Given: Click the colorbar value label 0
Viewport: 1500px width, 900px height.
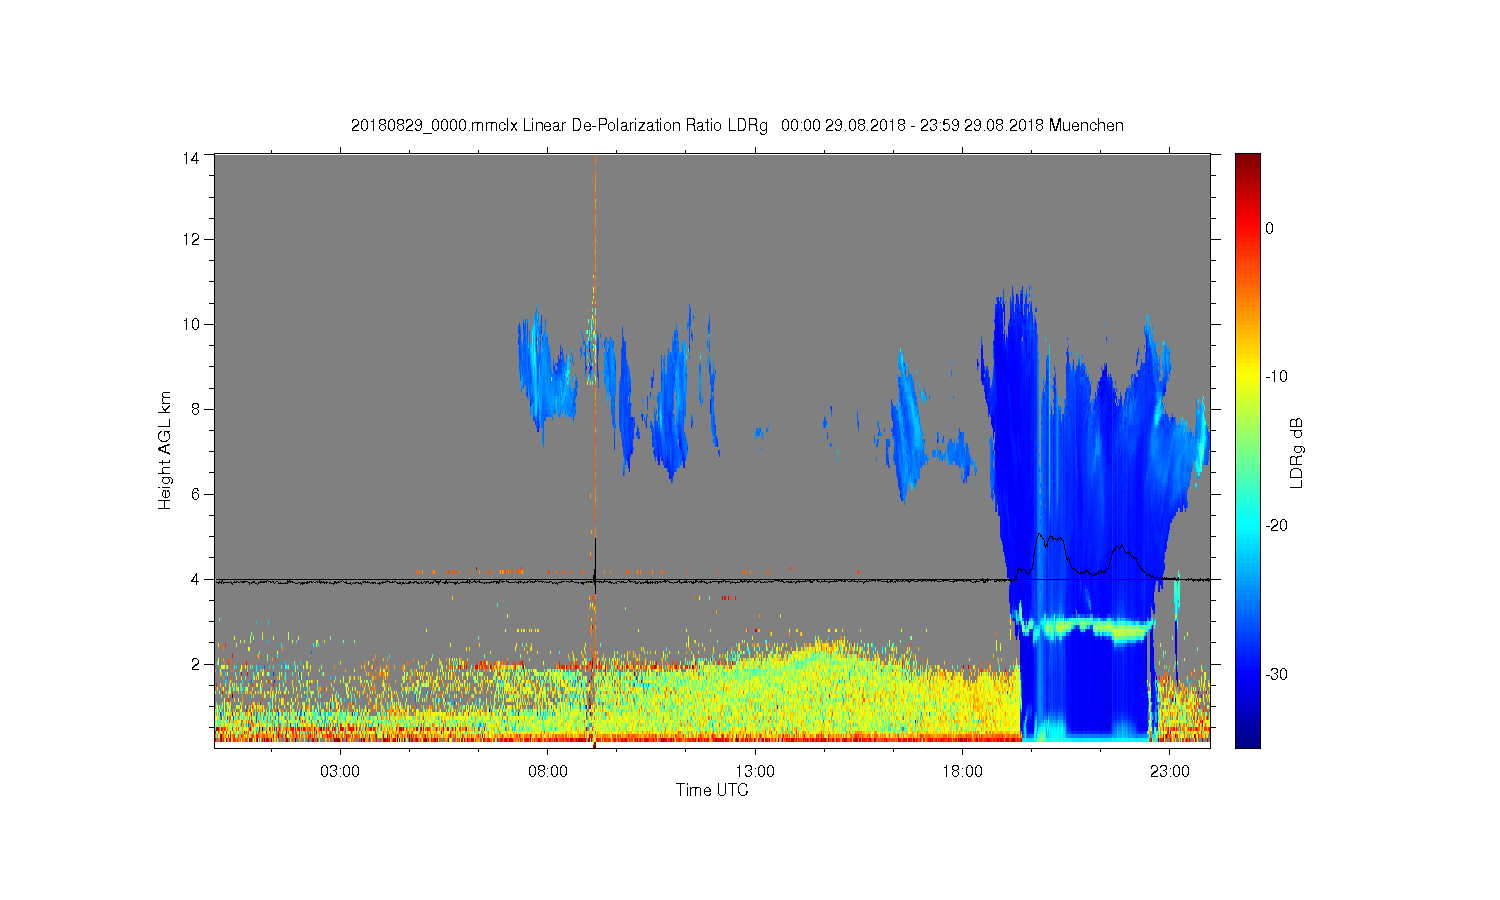Looking at the screenshot, I should 1270,228.
